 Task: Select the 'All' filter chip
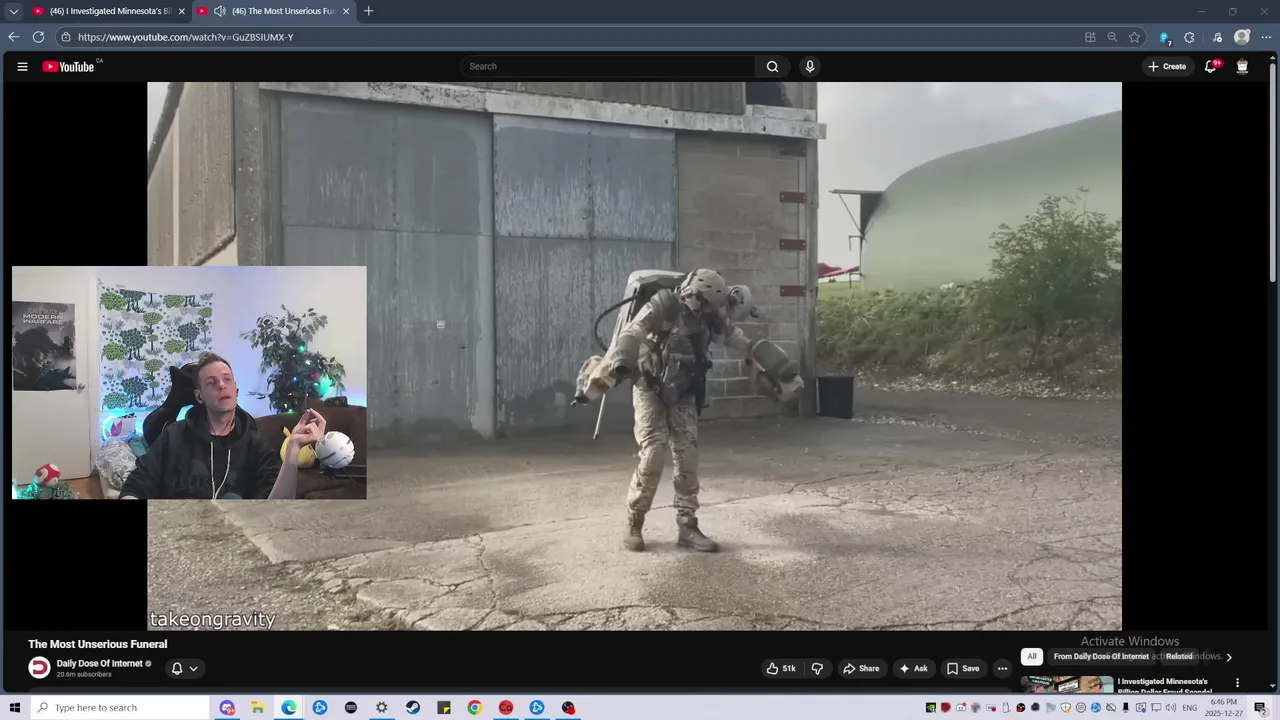click(1032, 656)
